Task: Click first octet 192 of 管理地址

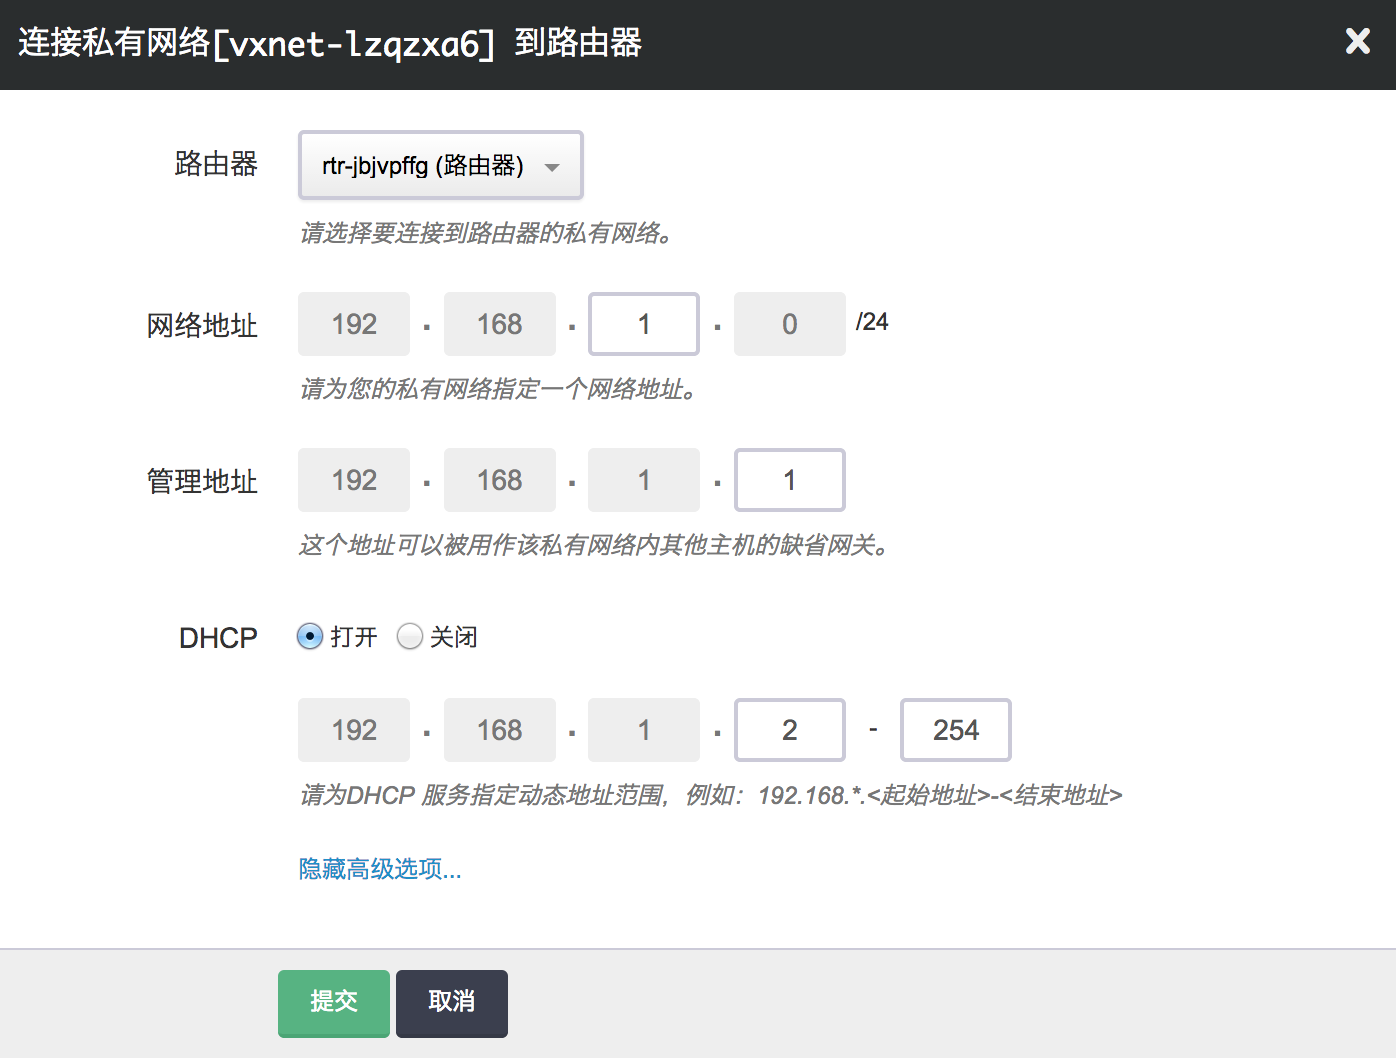Action: [354, 480]
